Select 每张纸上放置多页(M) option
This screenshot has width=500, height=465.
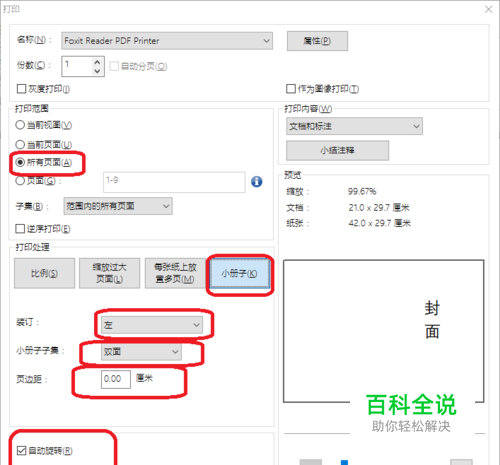175,273
